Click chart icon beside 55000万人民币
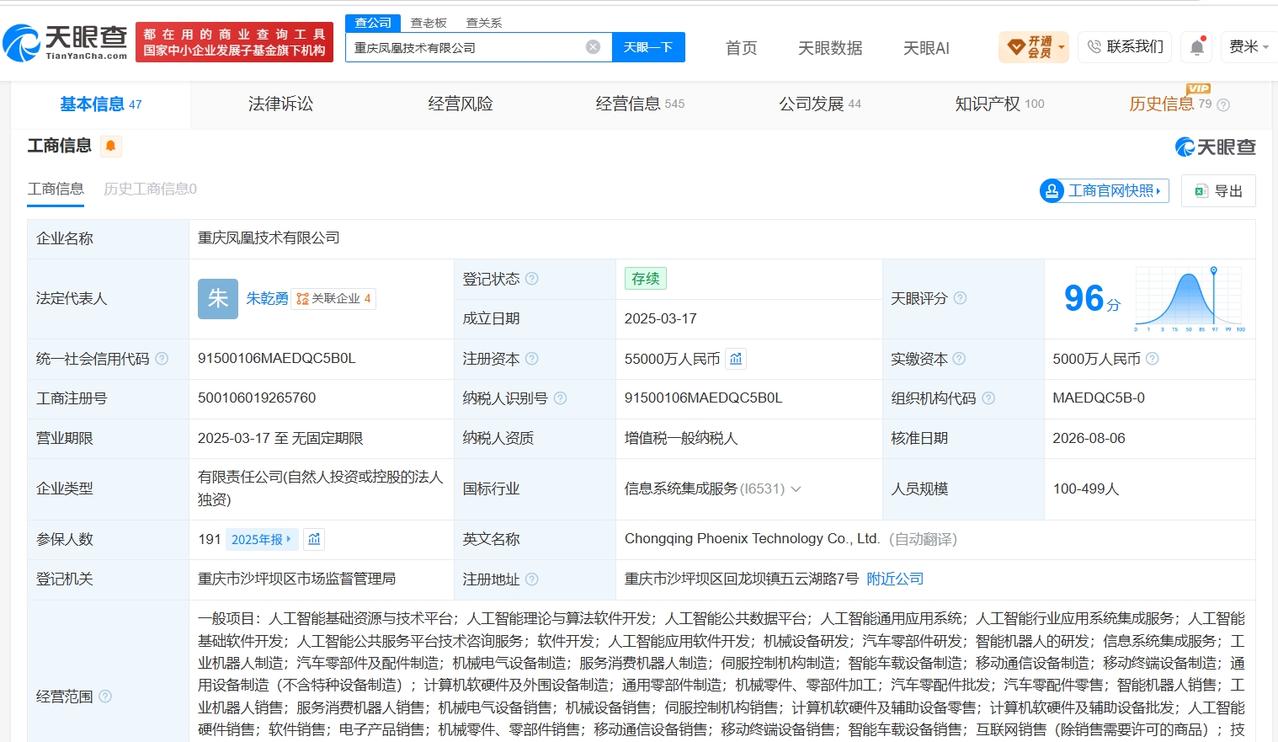Viewport: 1278px width, 742px height. point(736,358)
